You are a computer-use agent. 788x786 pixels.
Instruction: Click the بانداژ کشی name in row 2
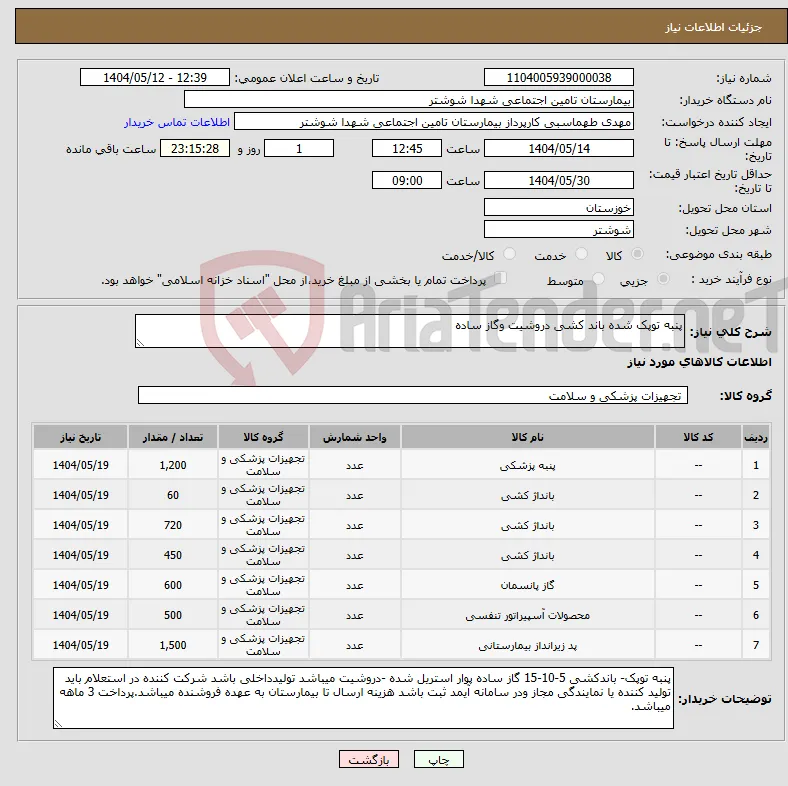point(528,496)
